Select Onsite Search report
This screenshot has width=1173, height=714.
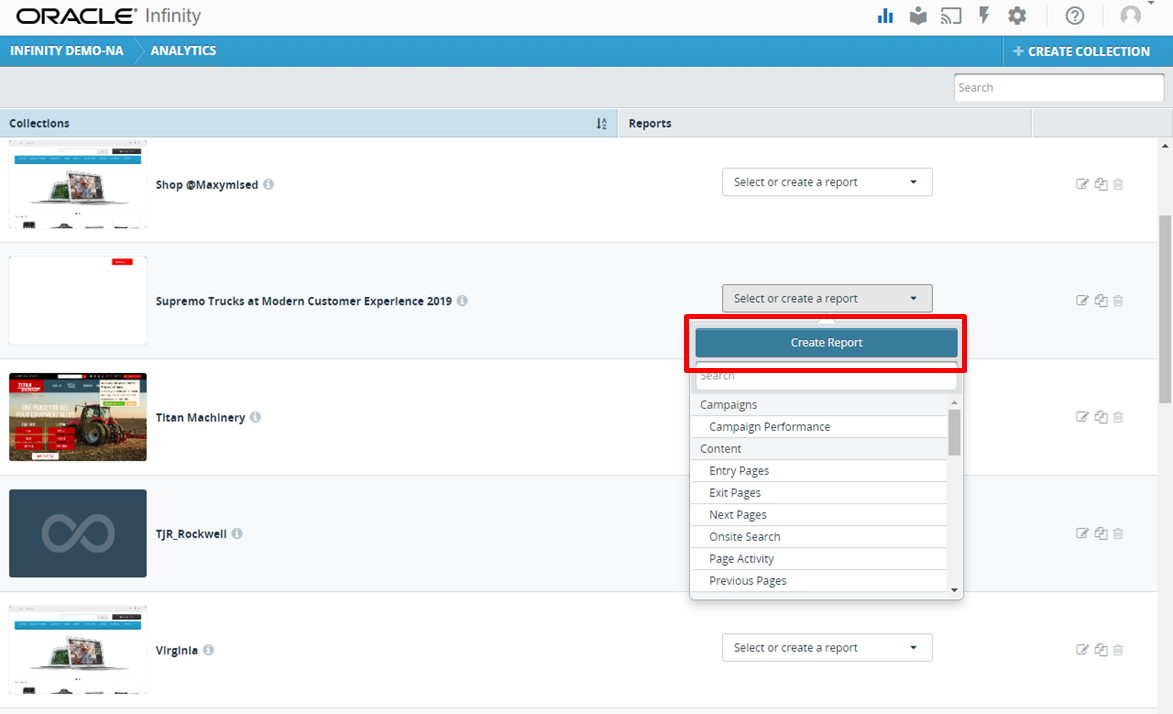click(818, 537)
